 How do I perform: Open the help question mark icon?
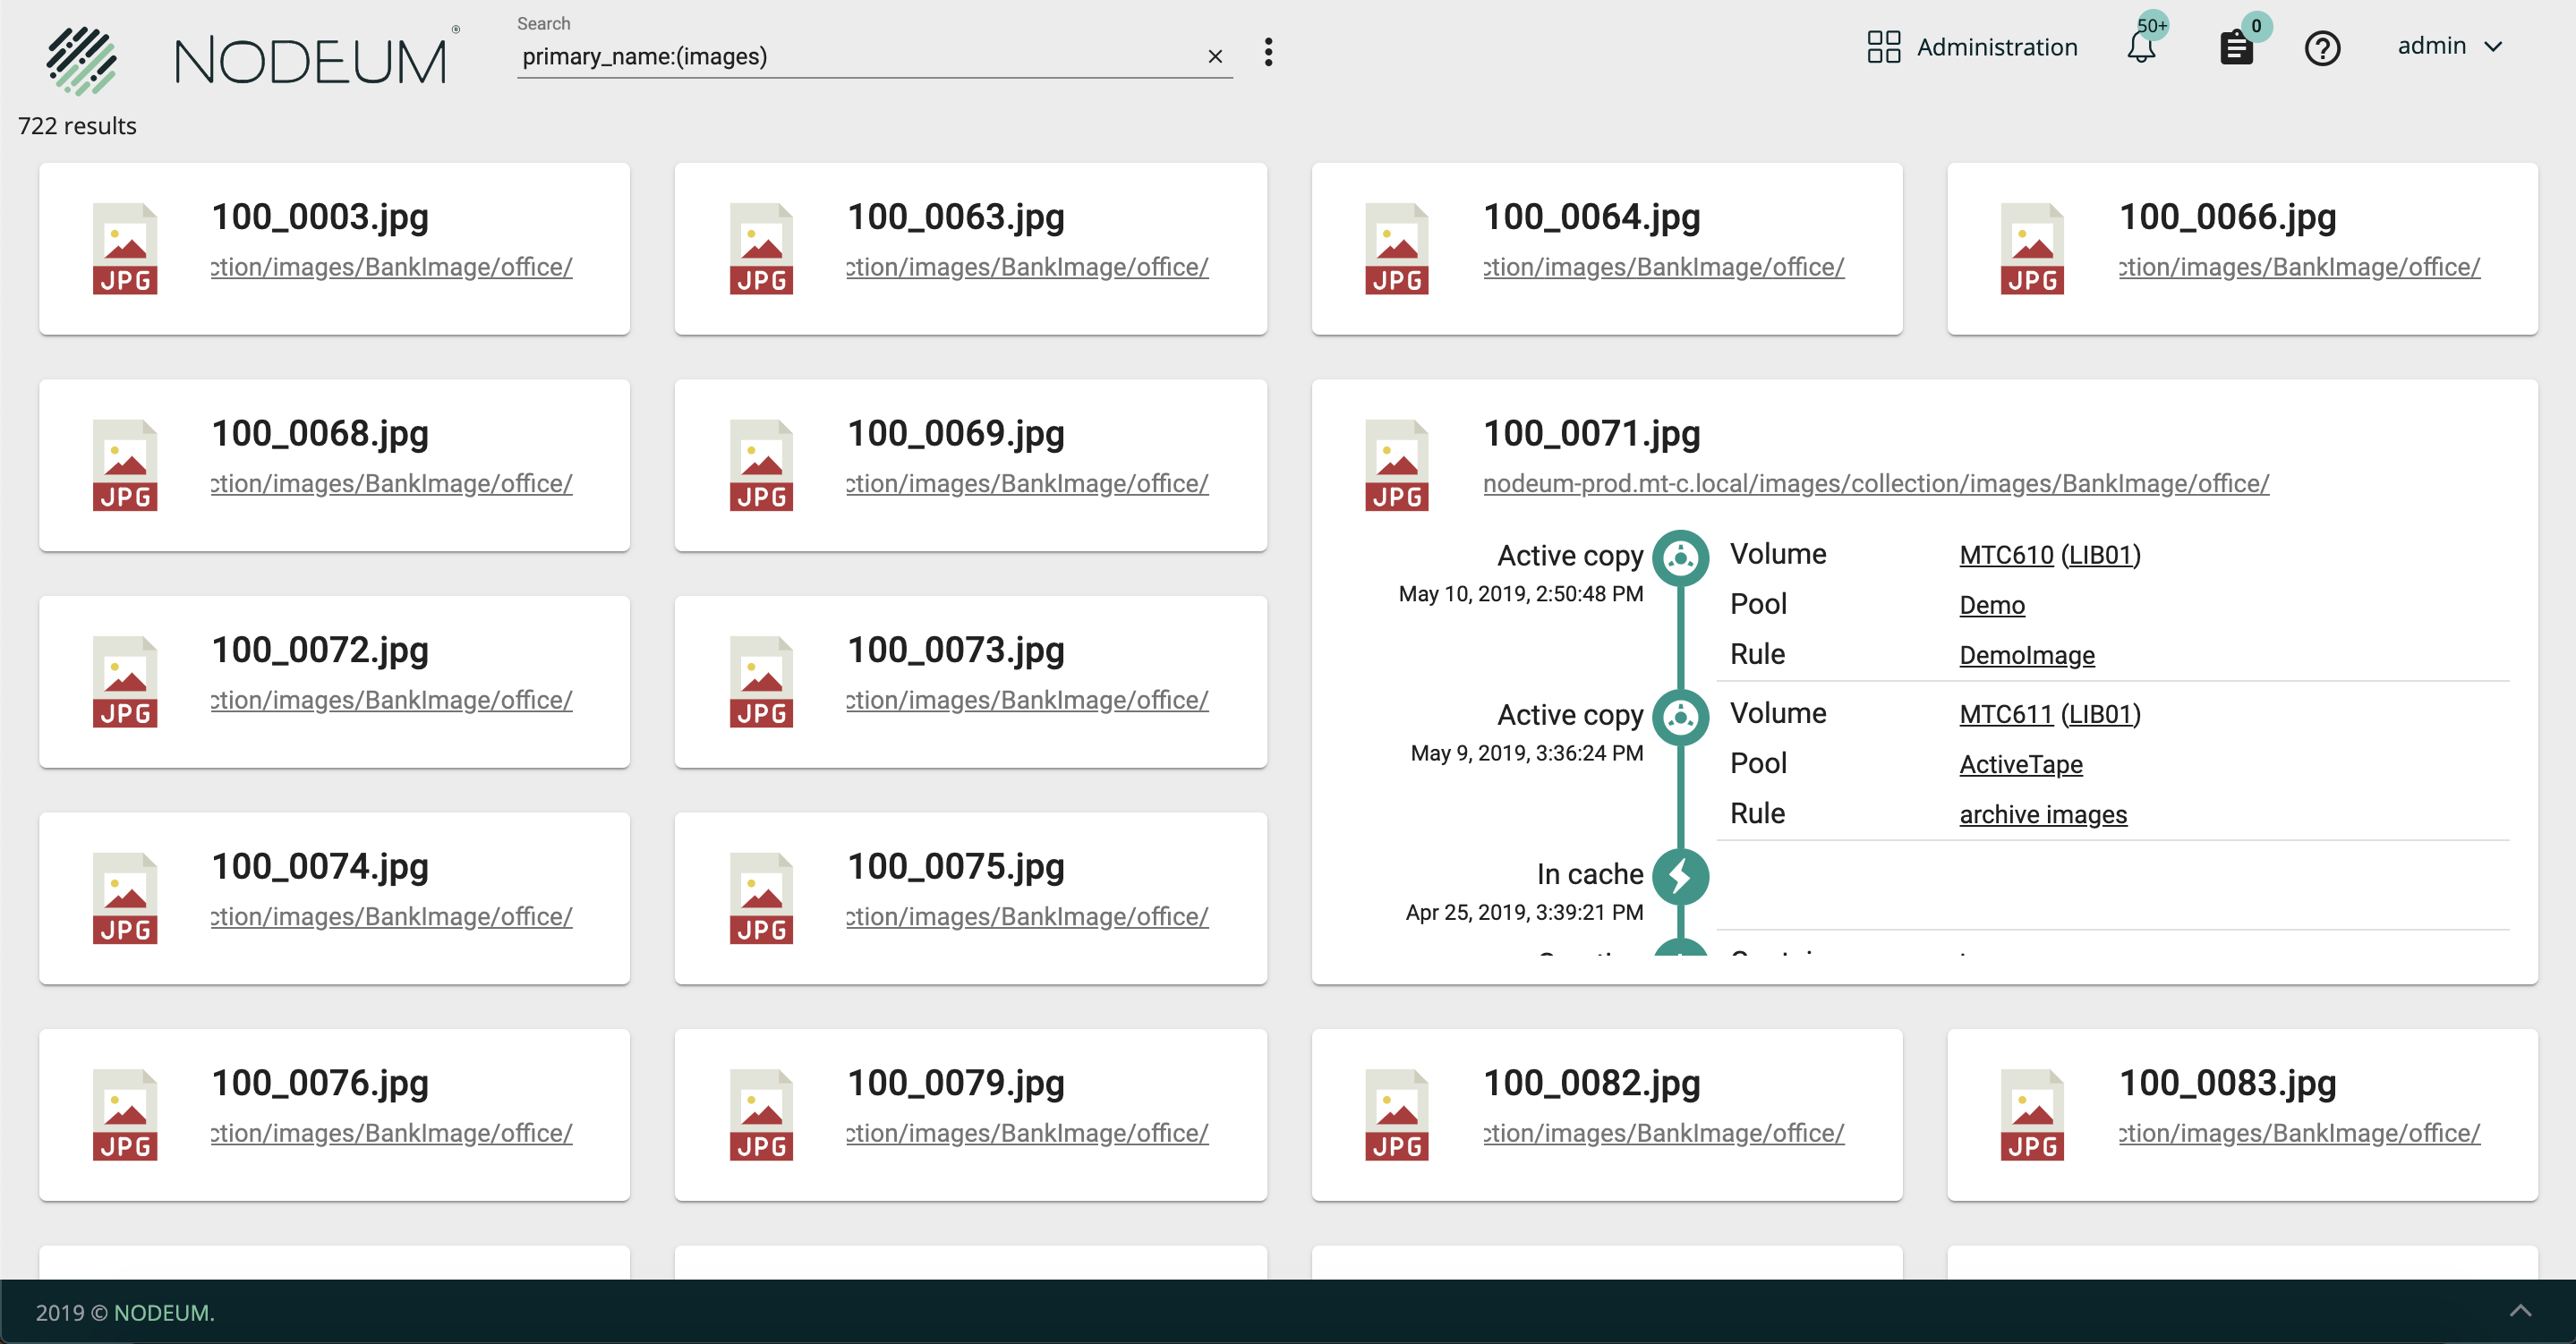pos(2322,48)
